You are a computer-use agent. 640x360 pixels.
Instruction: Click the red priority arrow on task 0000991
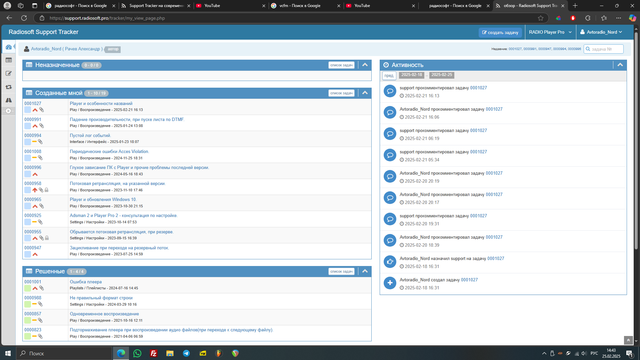tap(35, 126)
